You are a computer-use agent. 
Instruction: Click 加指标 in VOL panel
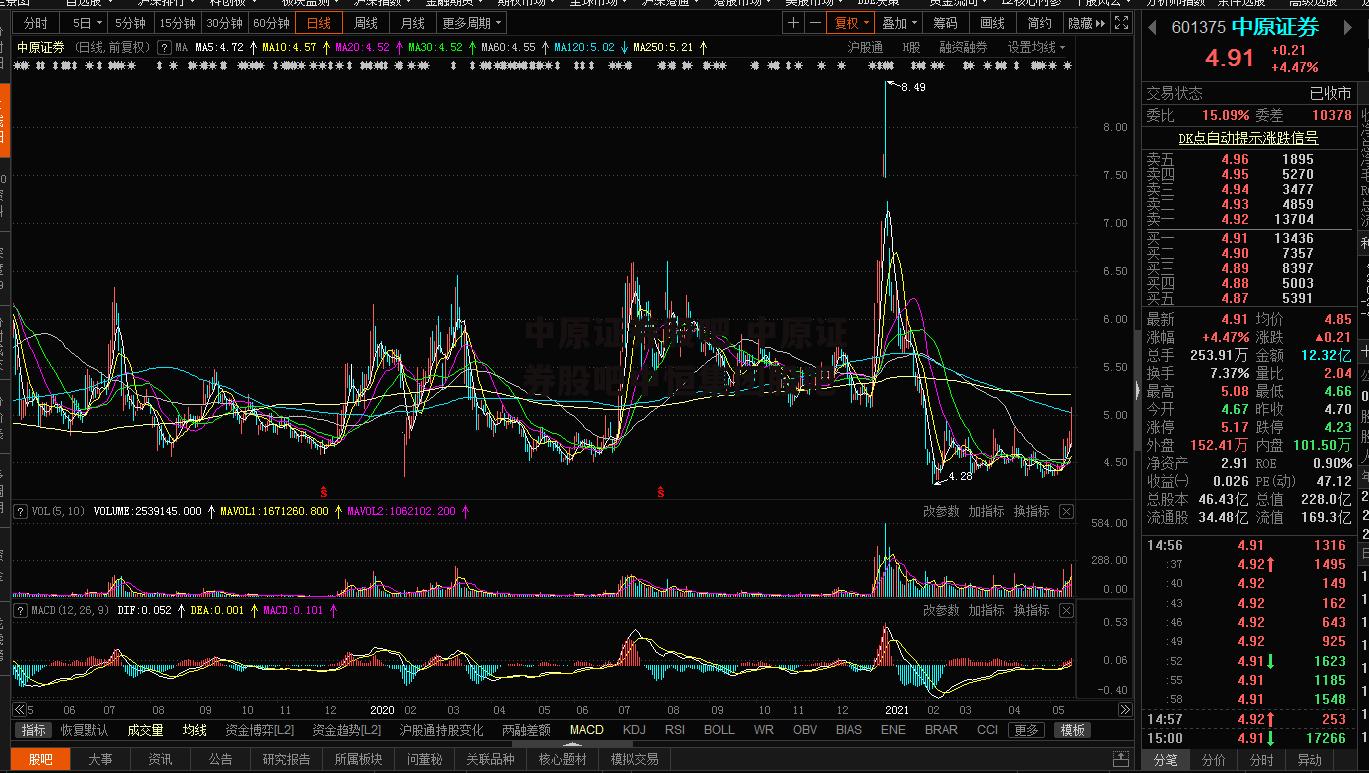(x=986, y=511)
